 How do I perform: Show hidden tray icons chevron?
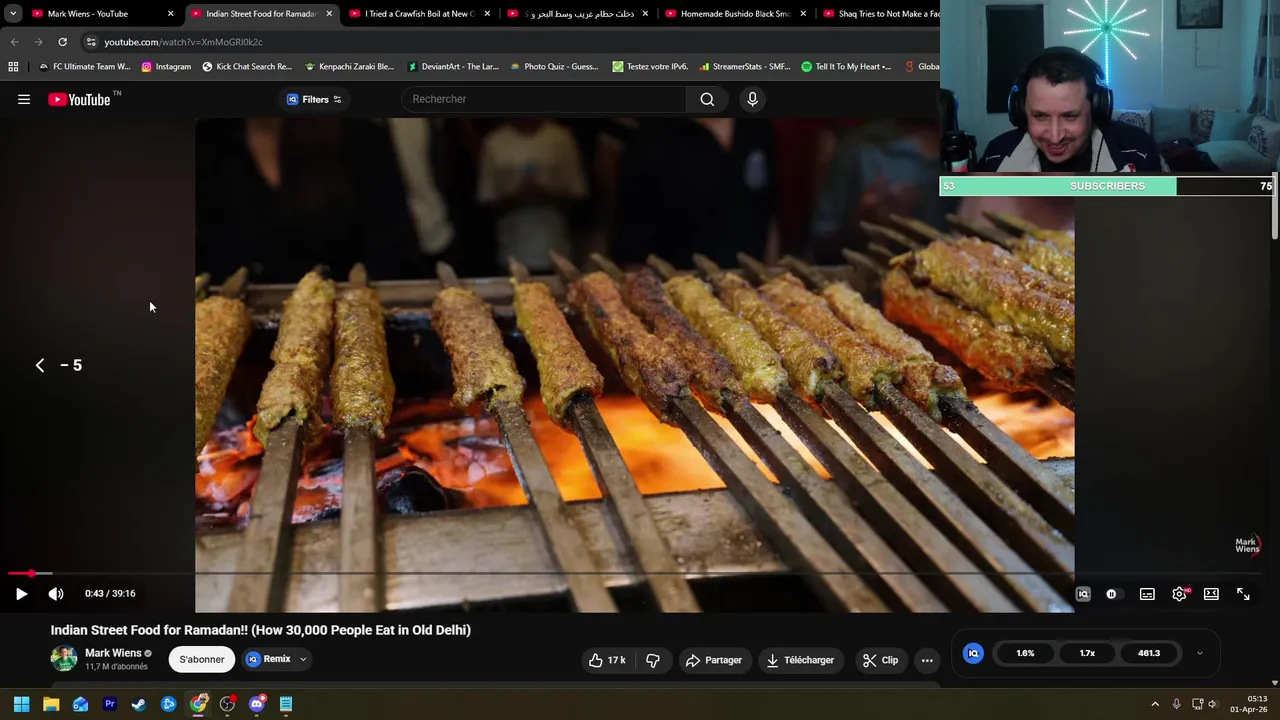click(1155, 704)
